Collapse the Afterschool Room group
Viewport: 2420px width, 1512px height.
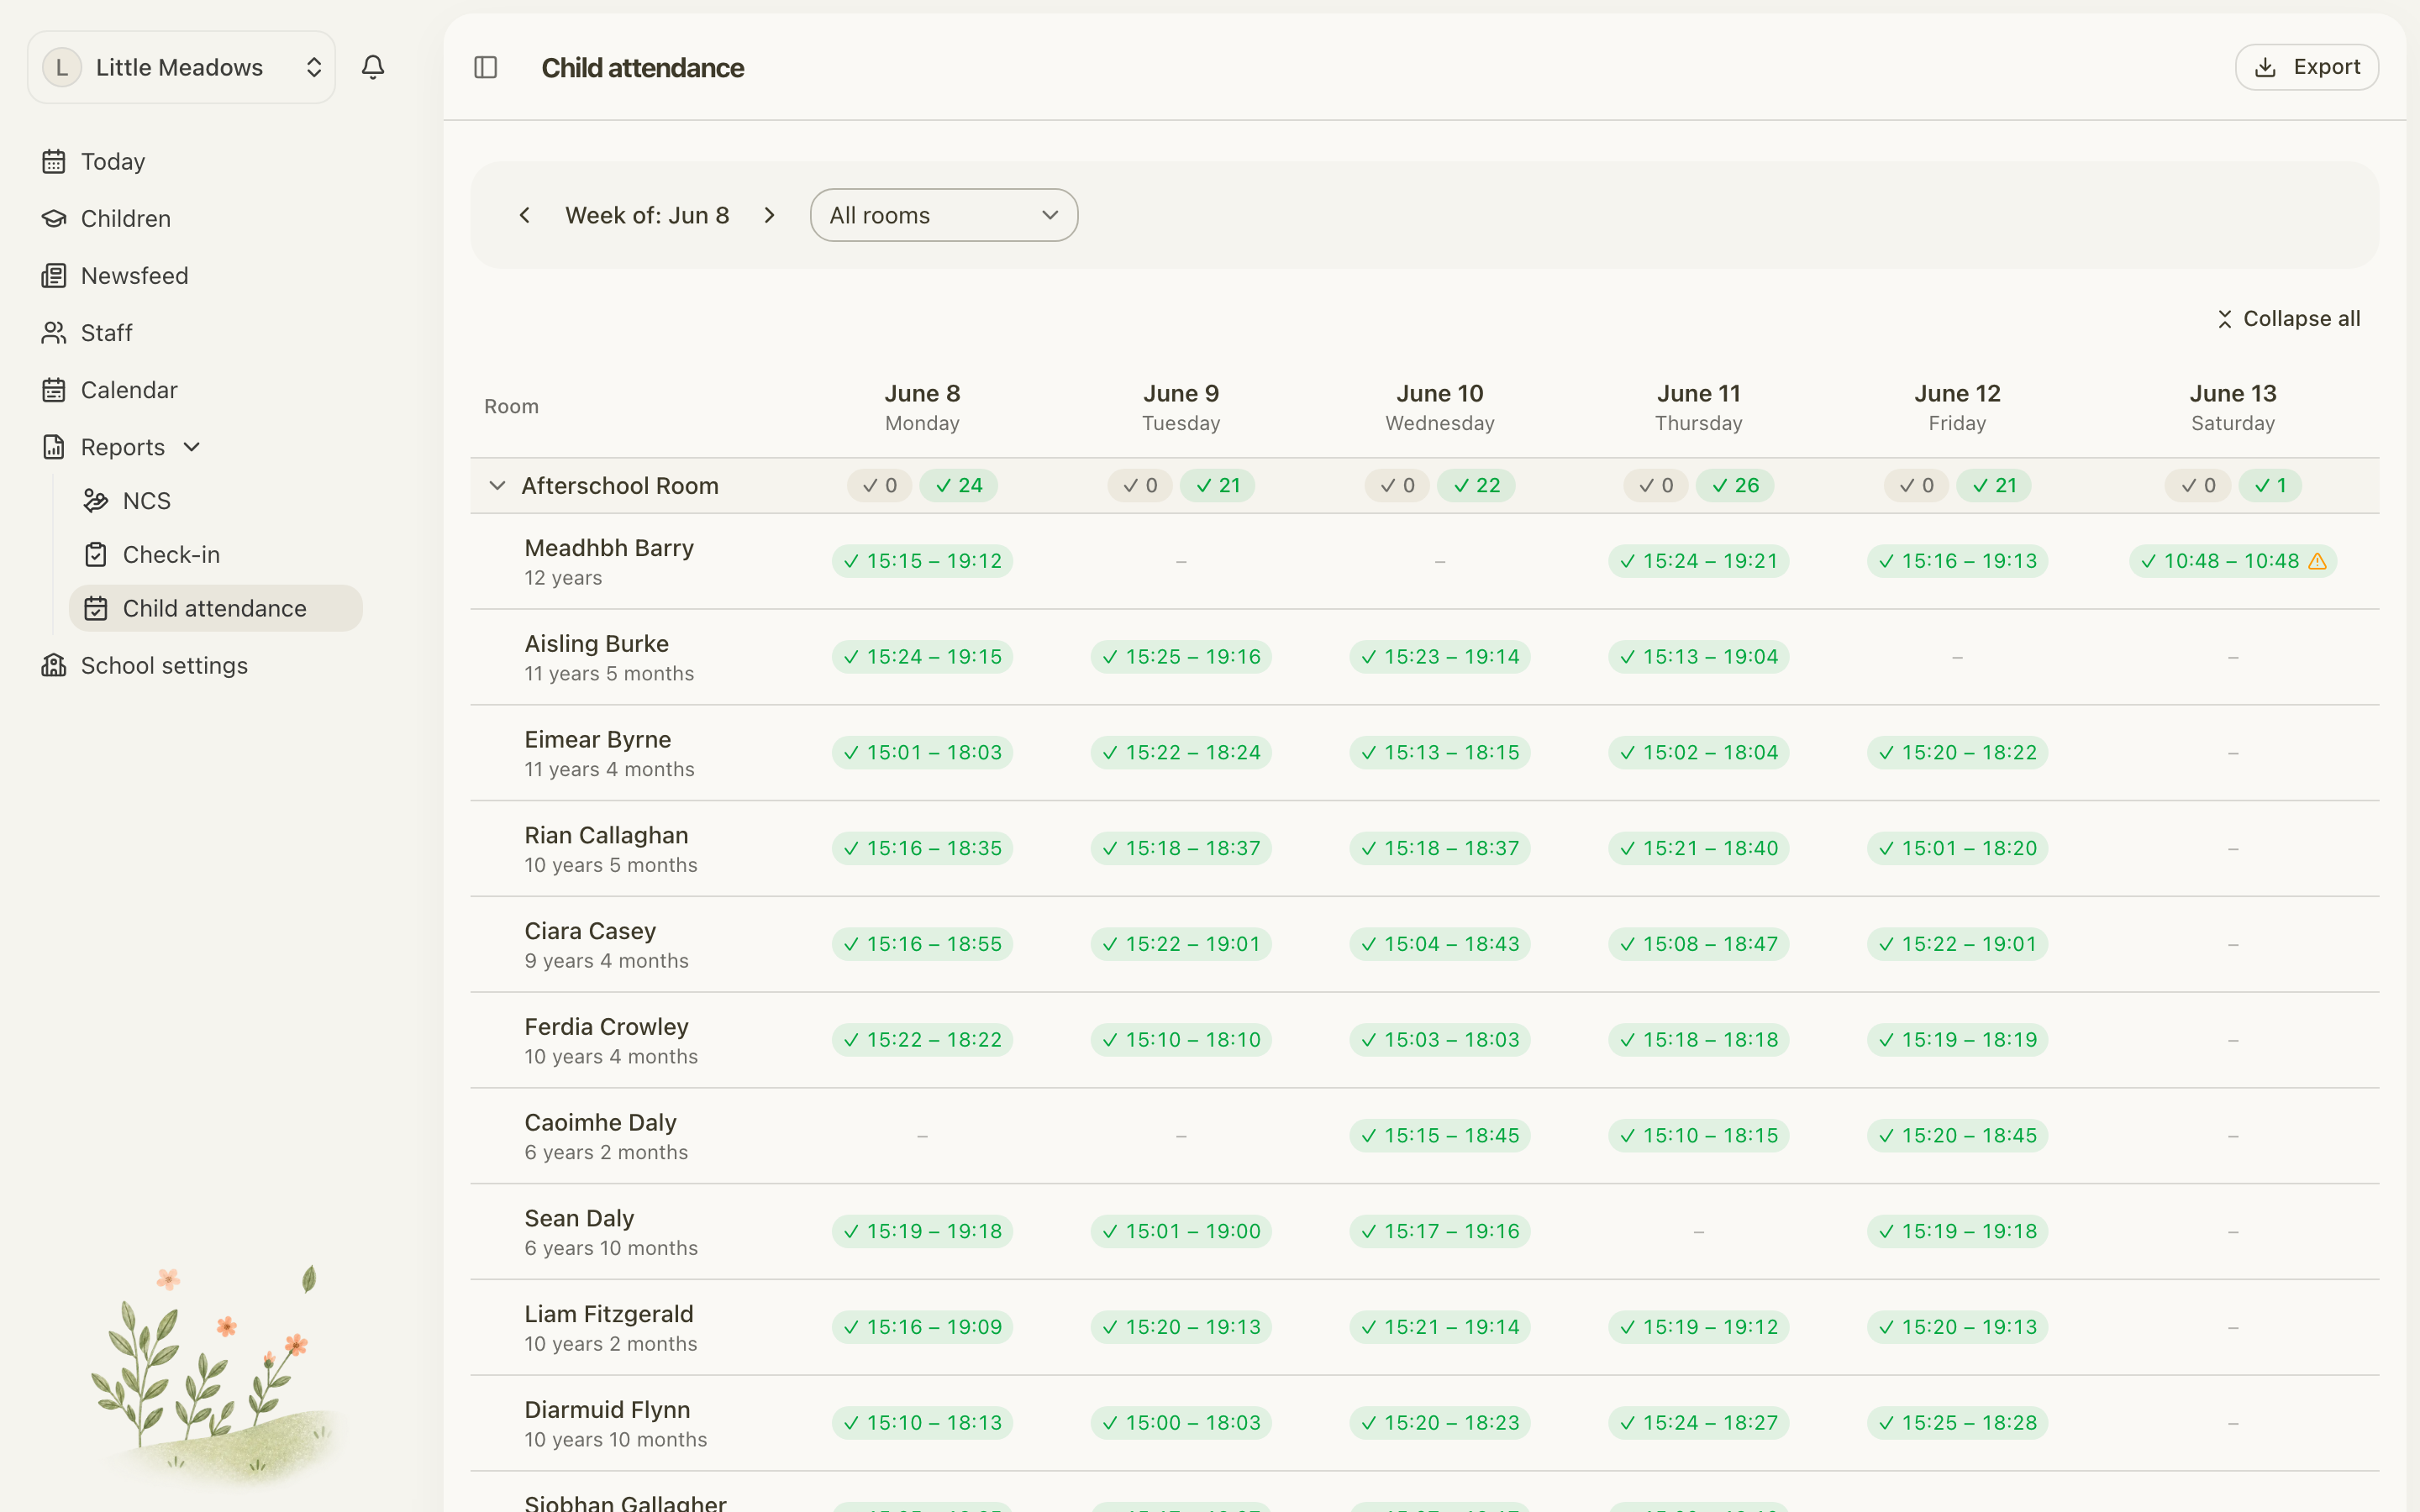coord(497,485)
